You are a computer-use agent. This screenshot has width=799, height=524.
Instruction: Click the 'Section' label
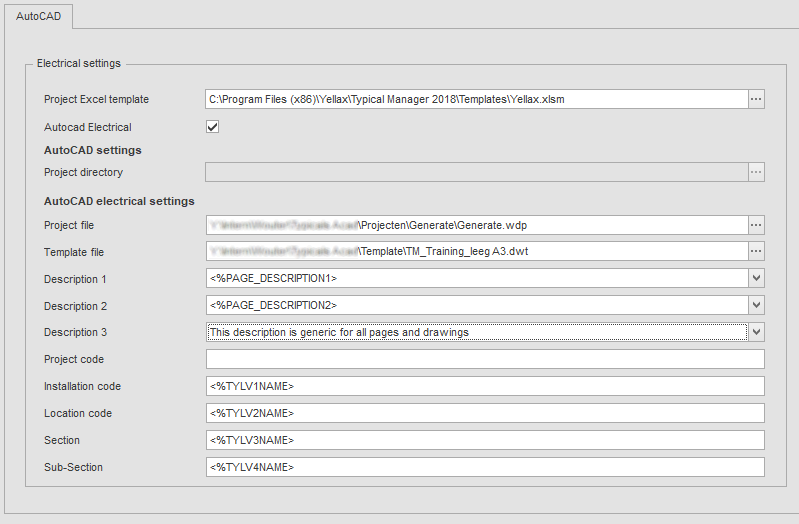[62, 440]
